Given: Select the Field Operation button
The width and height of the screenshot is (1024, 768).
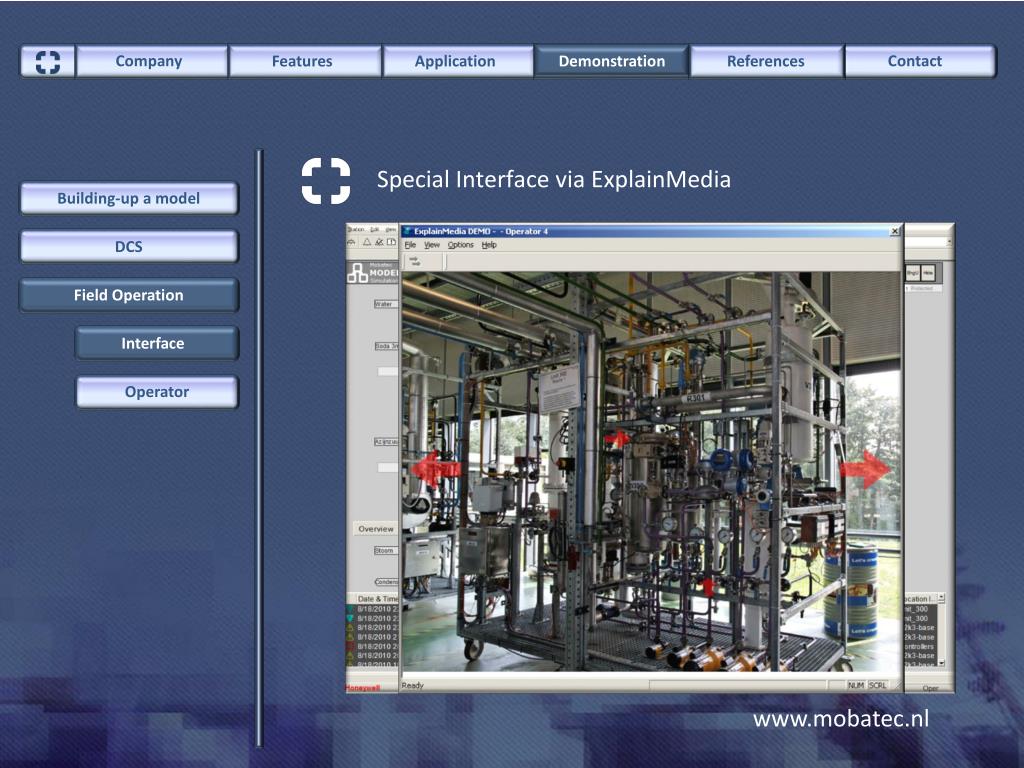Looking at the screenshot, I should pyautogui.click(x=129, y=295).
